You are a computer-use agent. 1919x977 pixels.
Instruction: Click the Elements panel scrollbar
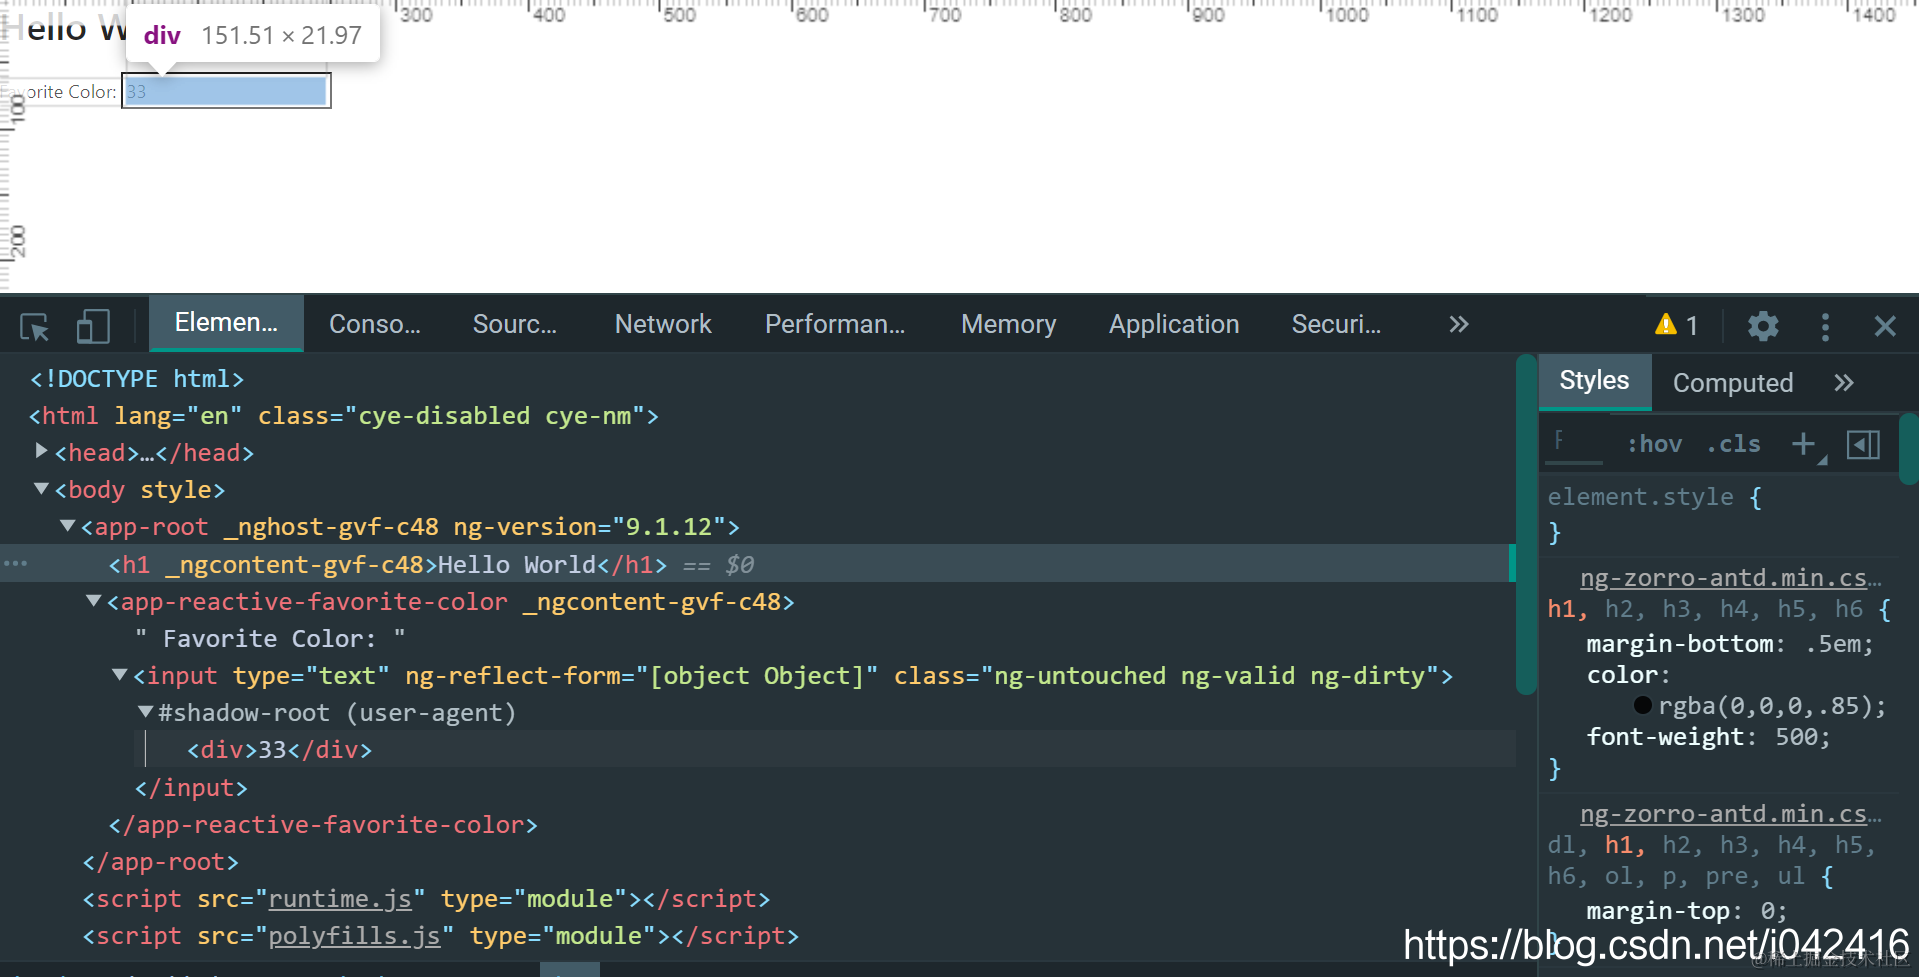[1526, 524]
